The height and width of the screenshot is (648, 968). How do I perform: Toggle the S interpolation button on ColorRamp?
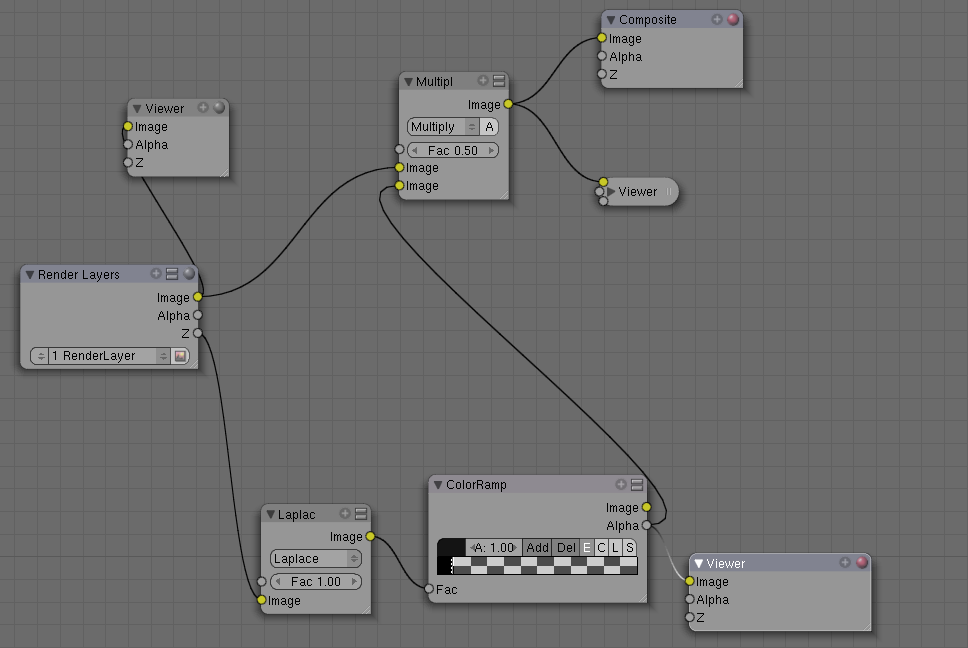[x=629, y=547]
